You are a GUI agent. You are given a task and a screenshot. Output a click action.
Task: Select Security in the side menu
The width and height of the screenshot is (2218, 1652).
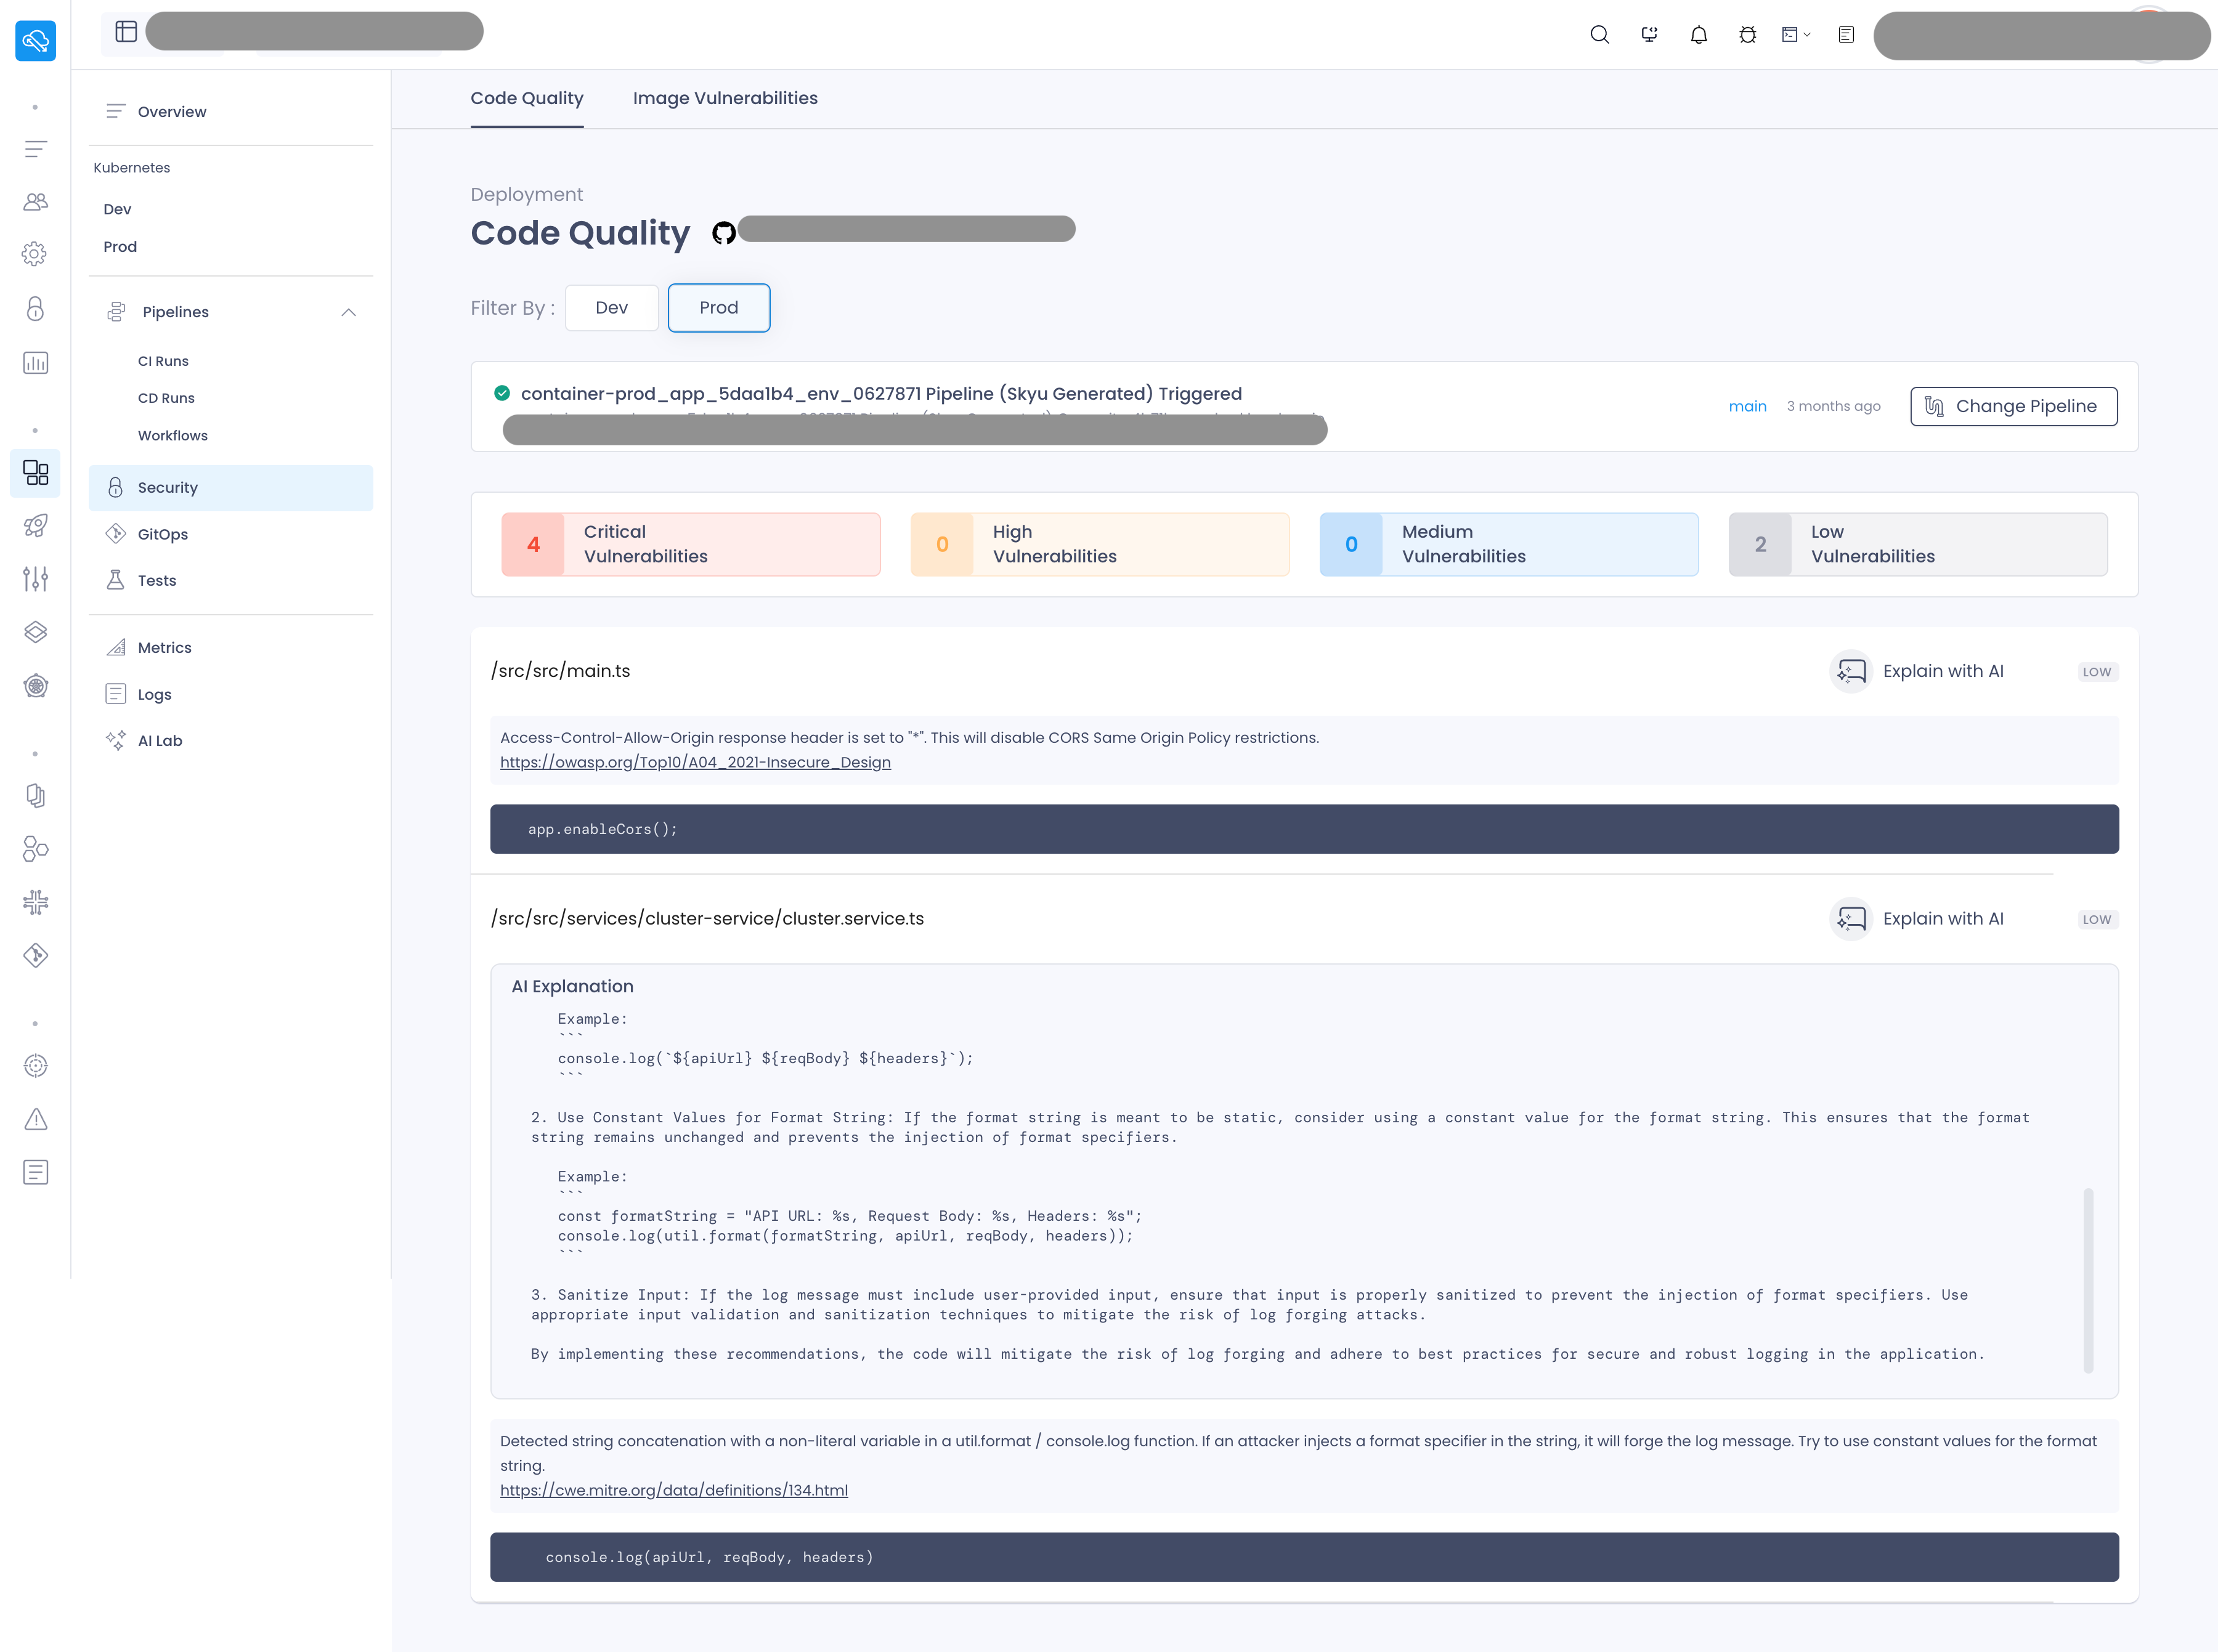coord(231,488)
